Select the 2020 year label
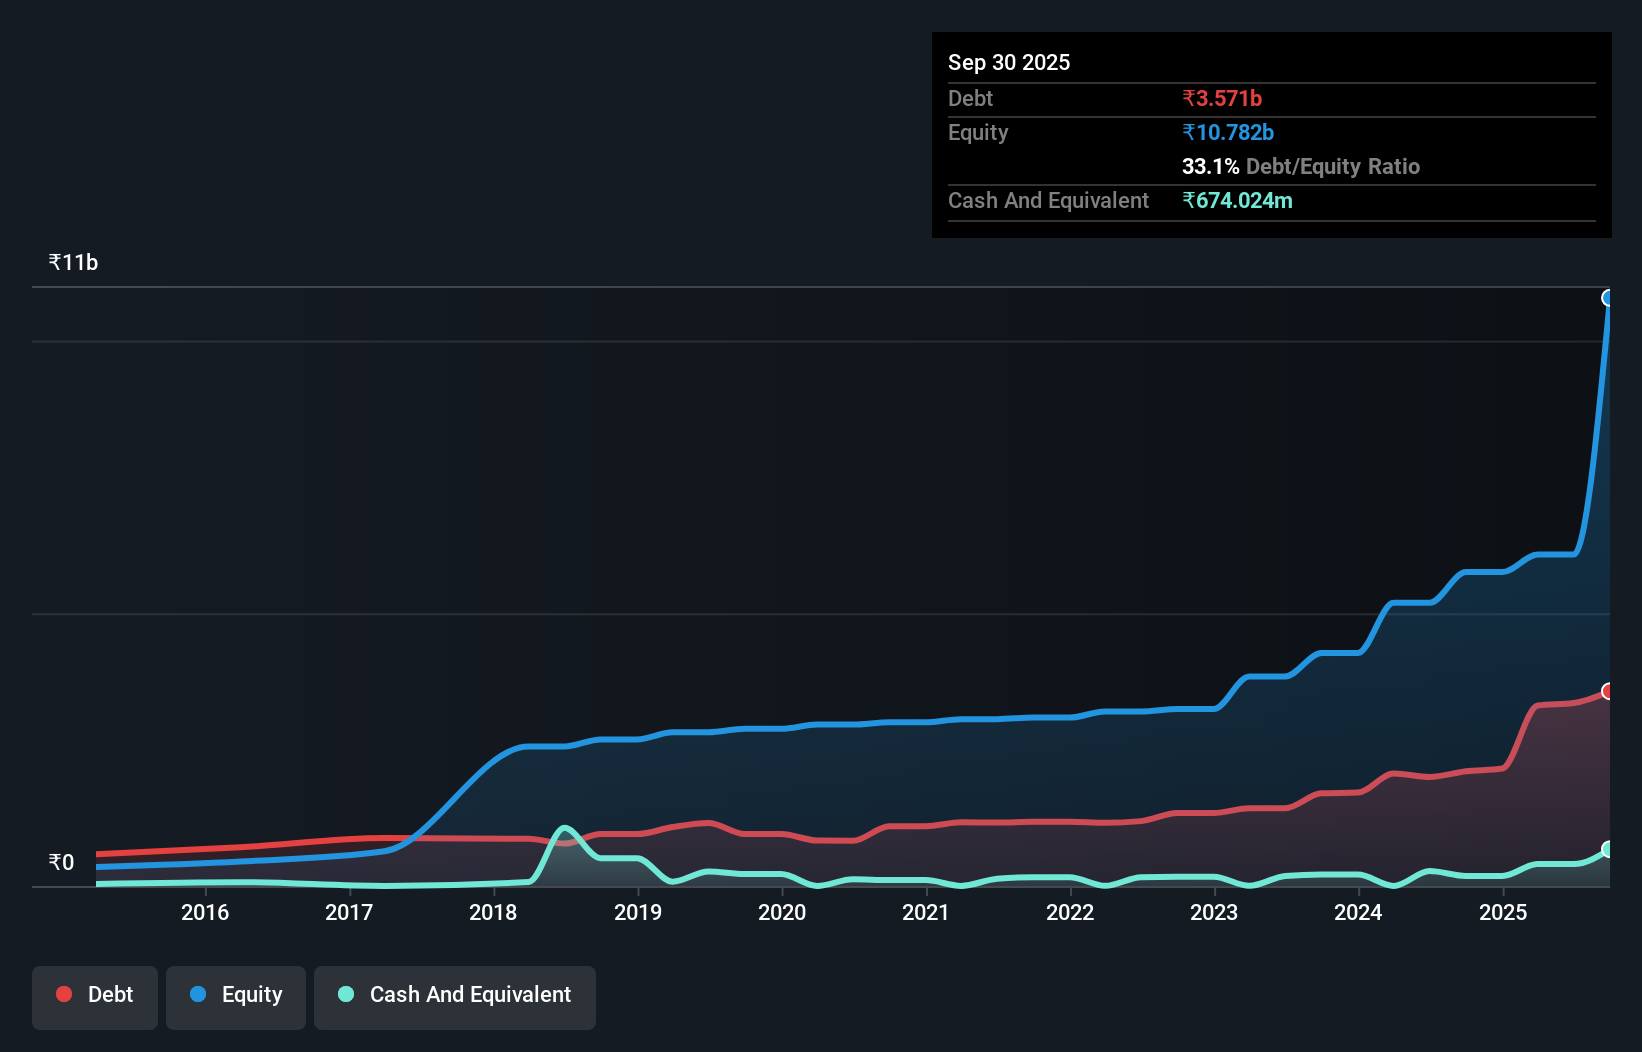The image size is (1642, 1052). tap(783, 912)
